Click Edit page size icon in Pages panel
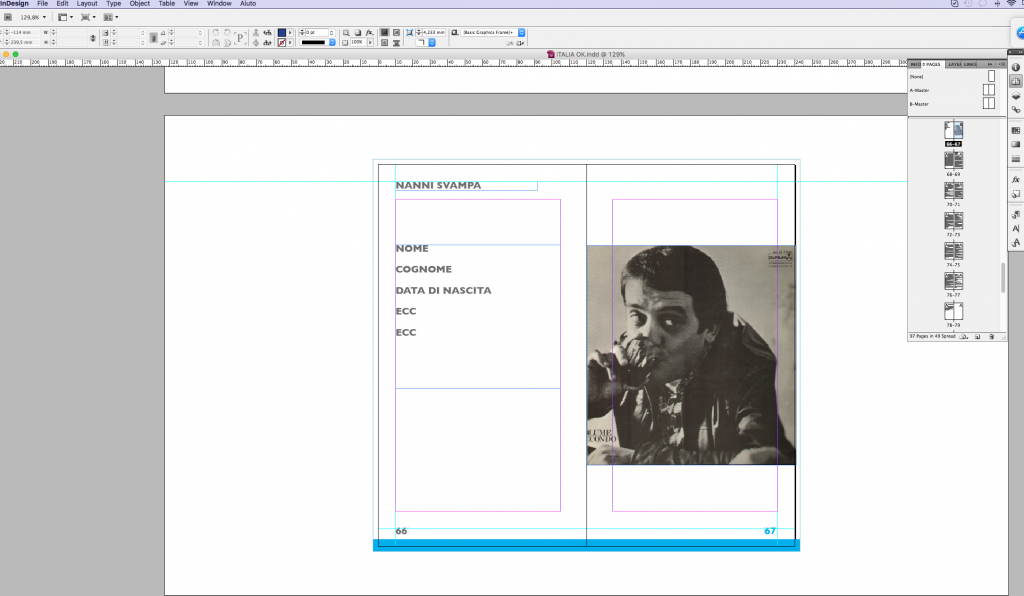 click(x=964, y=337)
